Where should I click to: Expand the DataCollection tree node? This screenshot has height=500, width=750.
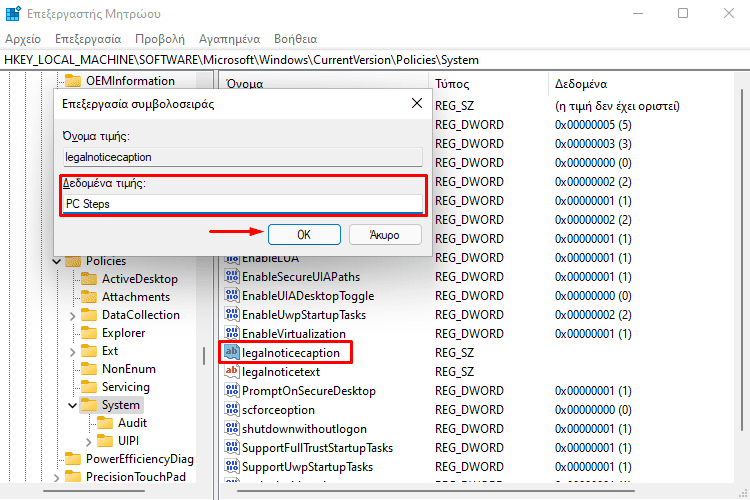point(73,316)
